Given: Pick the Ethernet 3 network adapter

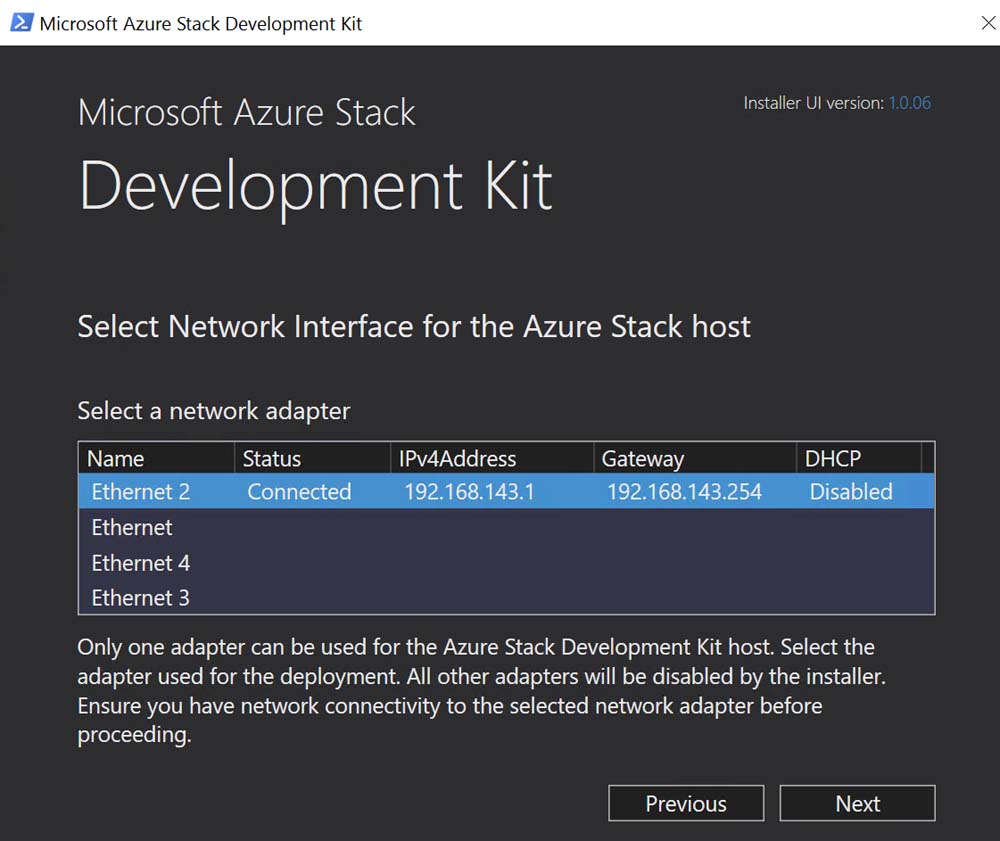Looking at the screenshot, I should click(x=140, y=598).
